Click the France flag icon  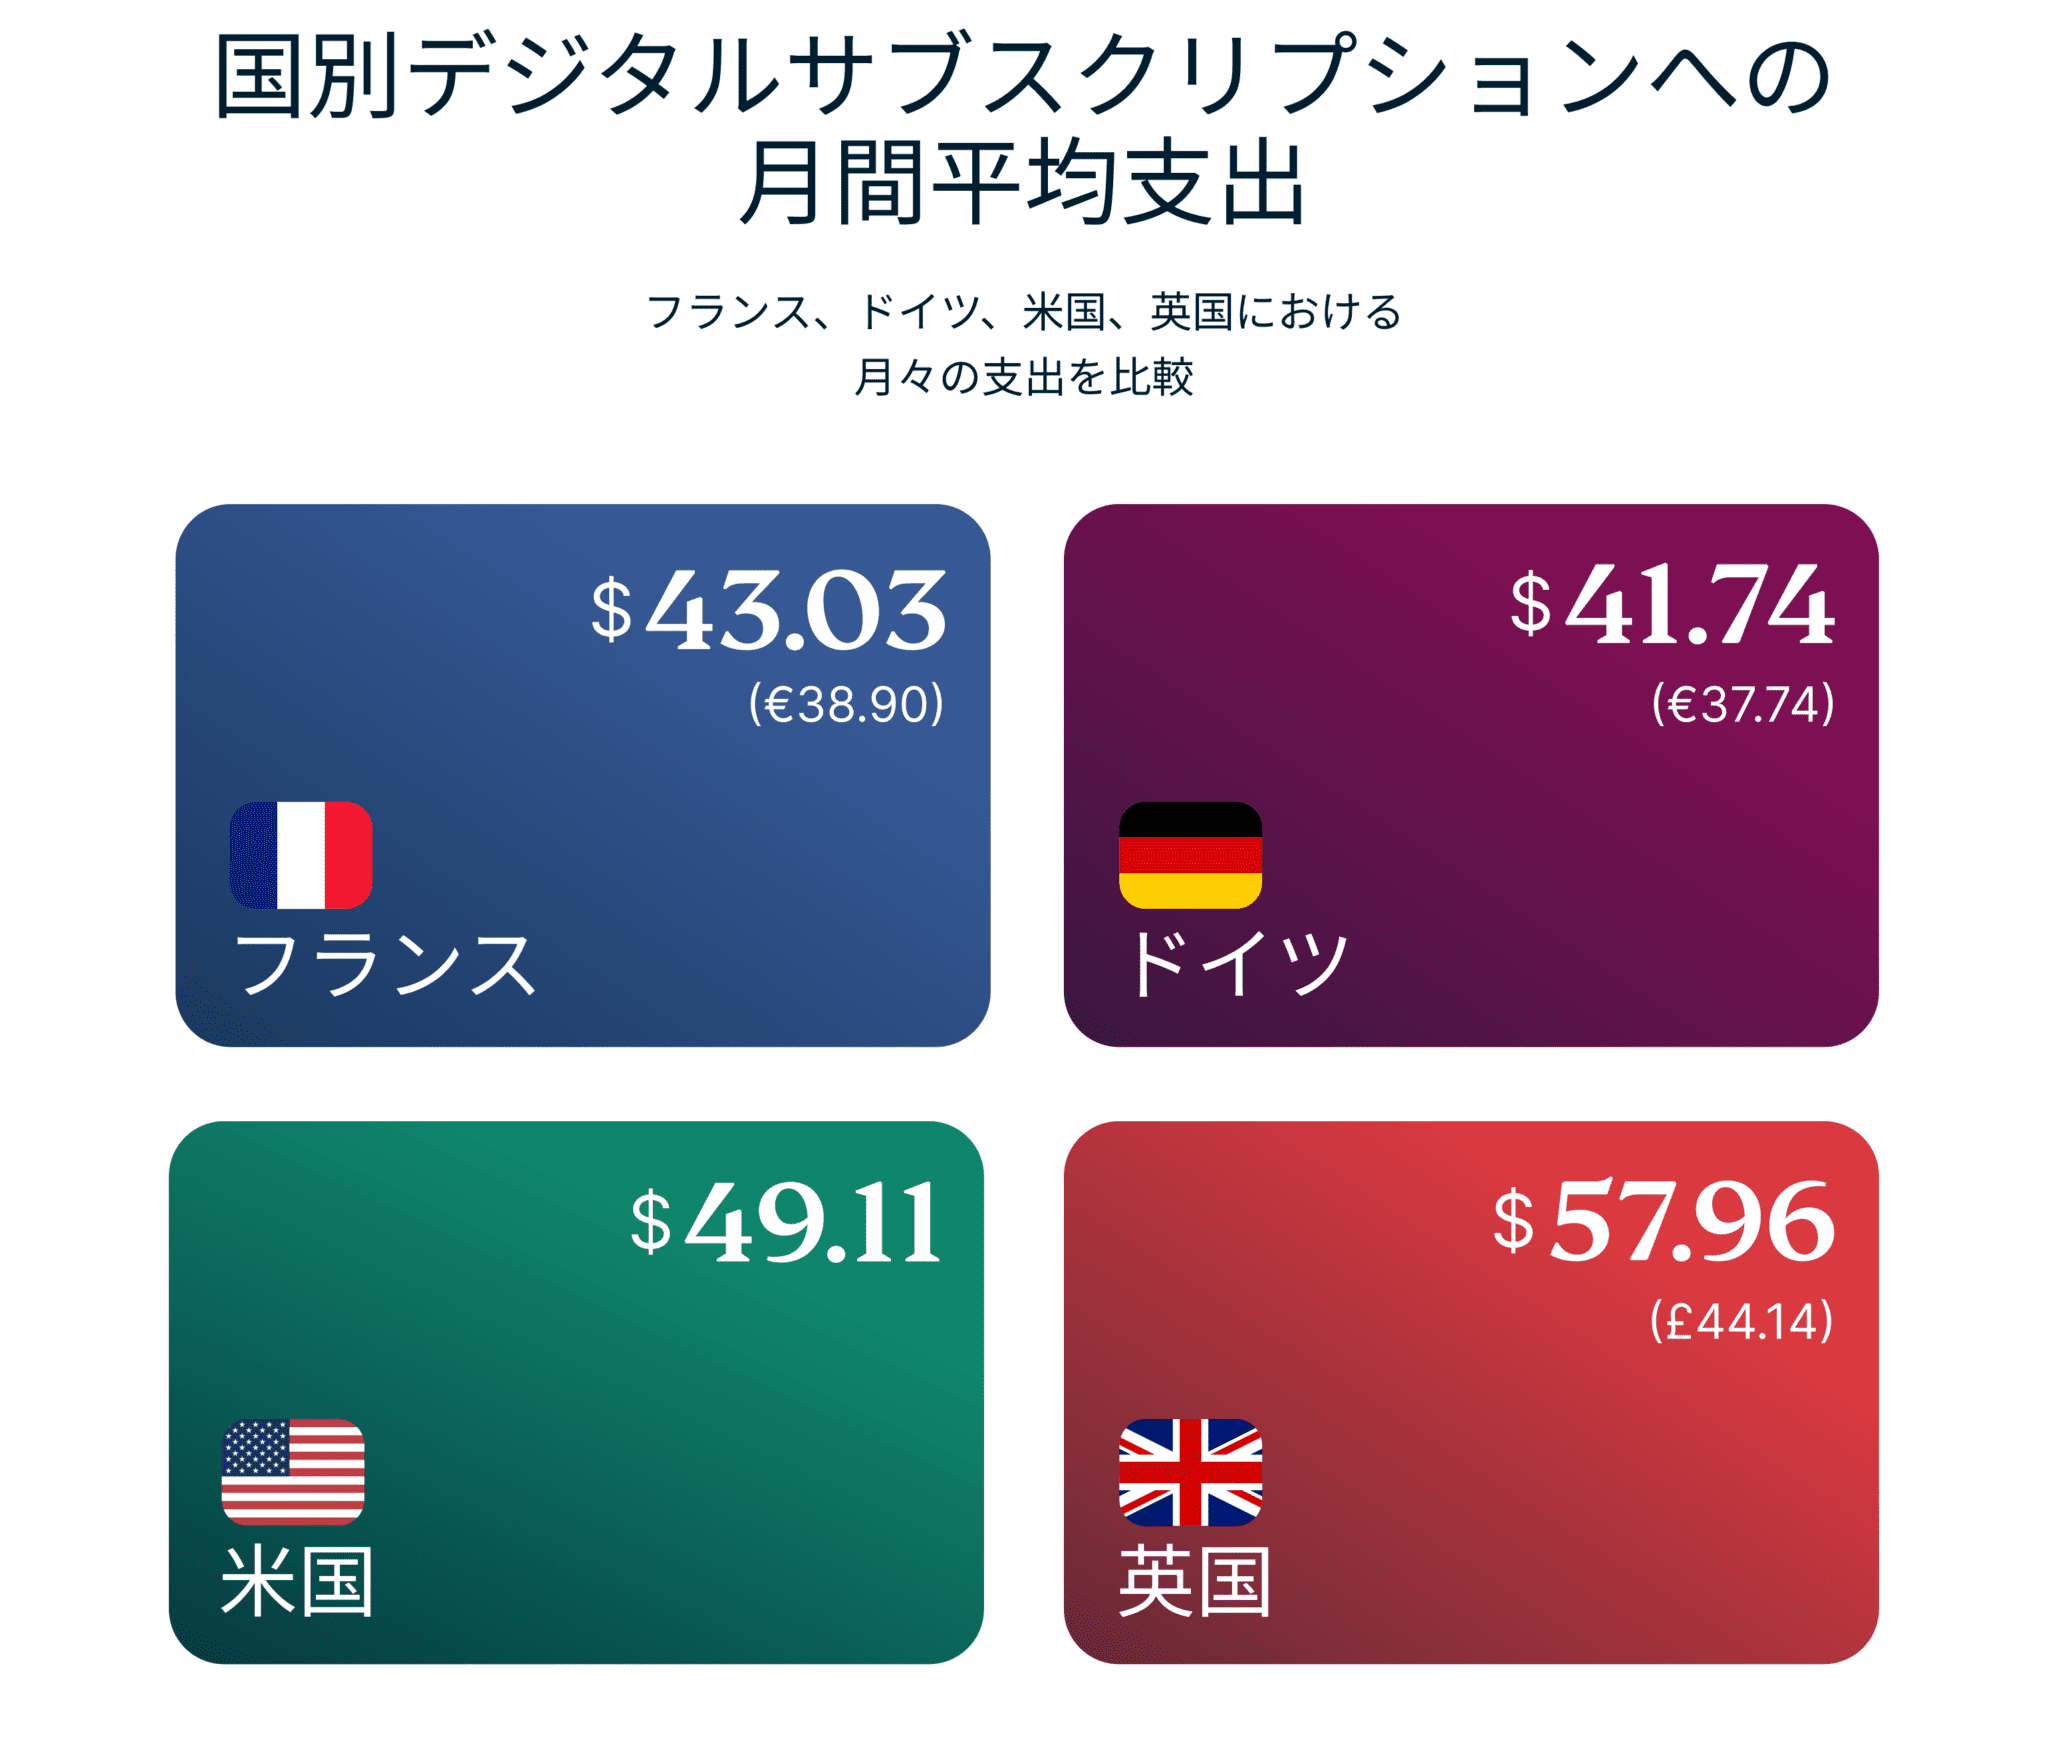(301, 855)
